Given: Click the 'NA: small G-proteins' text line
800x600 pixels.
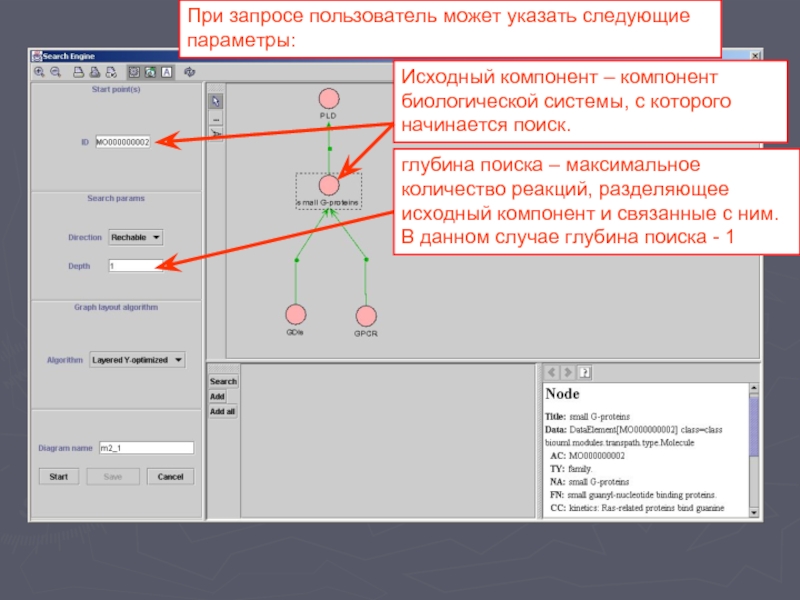Looking at the screenshot, I should [x=589, y=482].
